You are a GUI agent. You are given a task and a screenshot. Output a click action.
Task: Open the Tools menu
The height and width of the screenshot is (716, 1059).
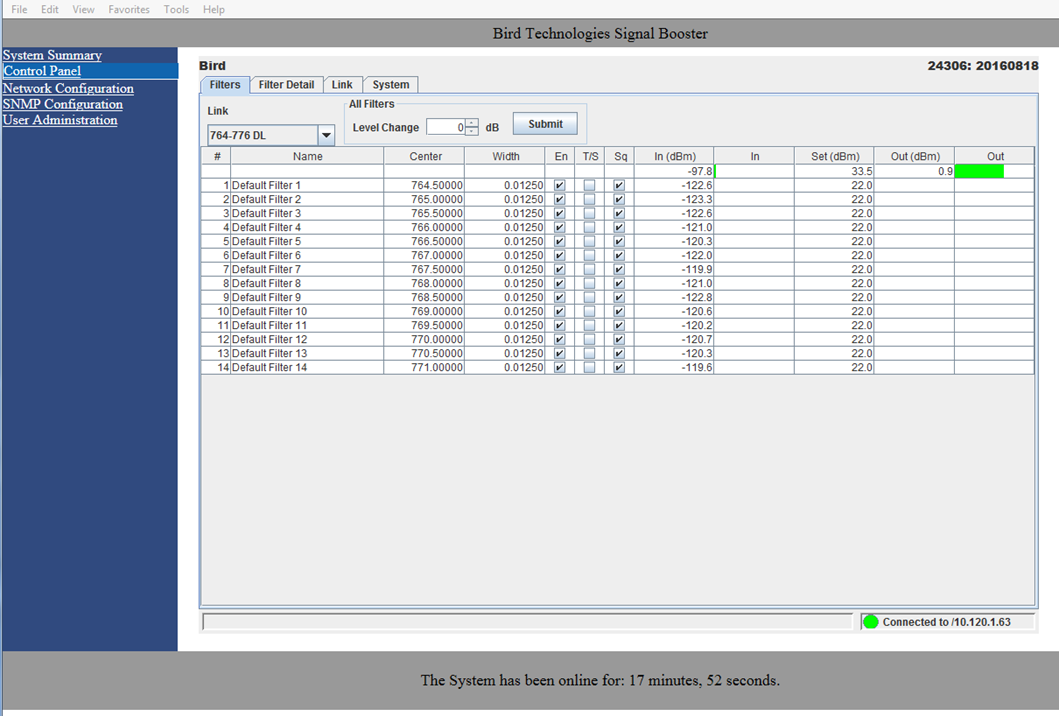click(176, 9)
